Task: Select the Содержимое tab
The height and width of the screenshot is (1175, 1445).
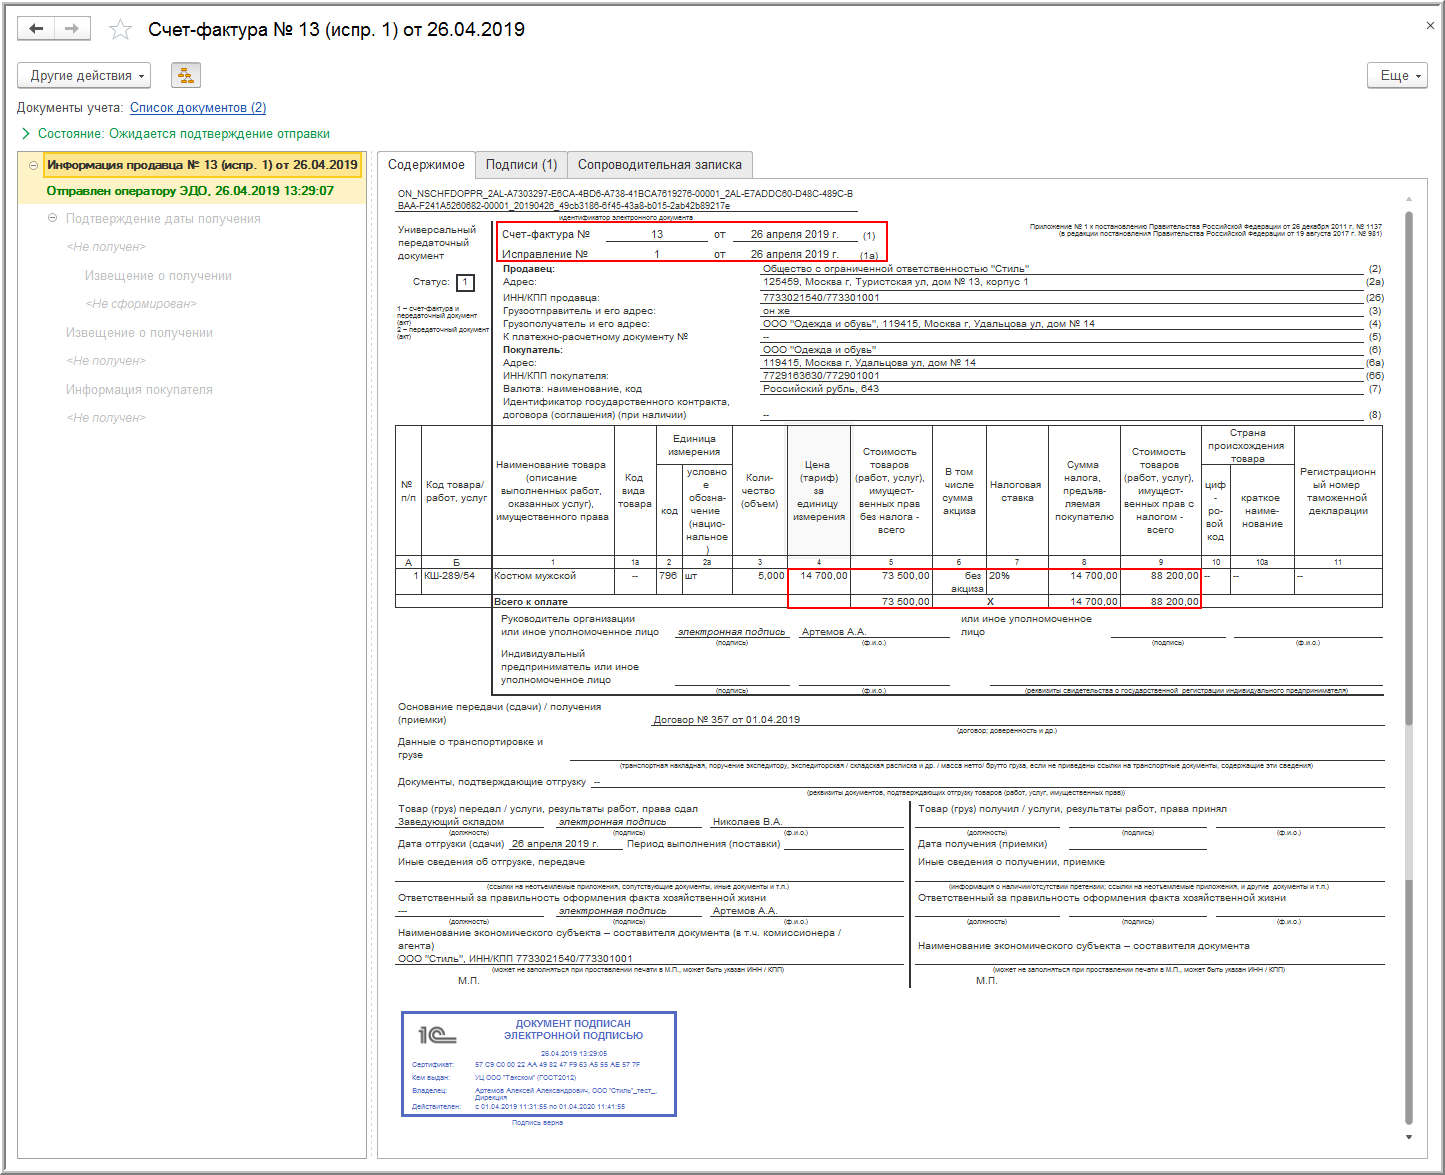Action: coord(426,164)
